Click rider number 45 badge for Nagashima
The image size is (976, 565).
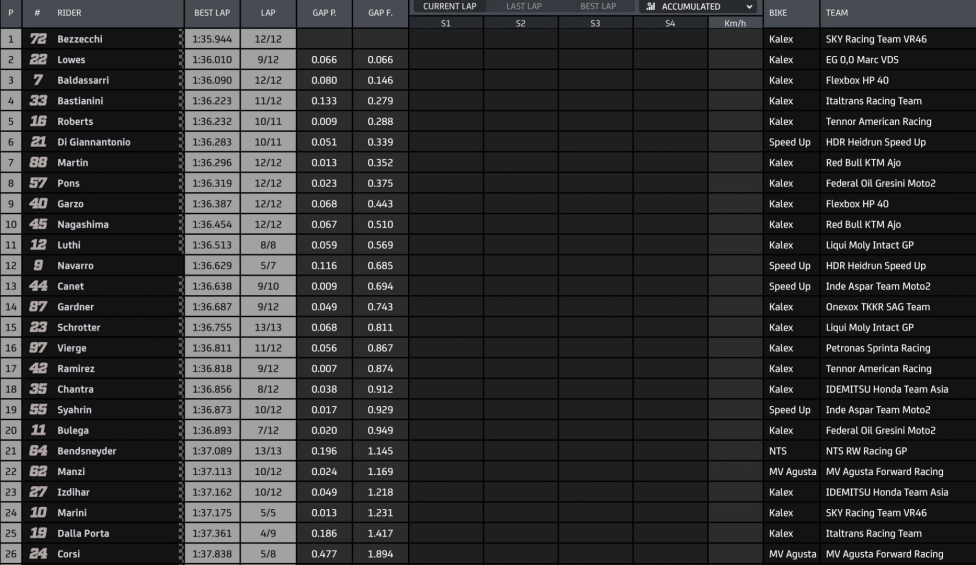coord(38,223)
